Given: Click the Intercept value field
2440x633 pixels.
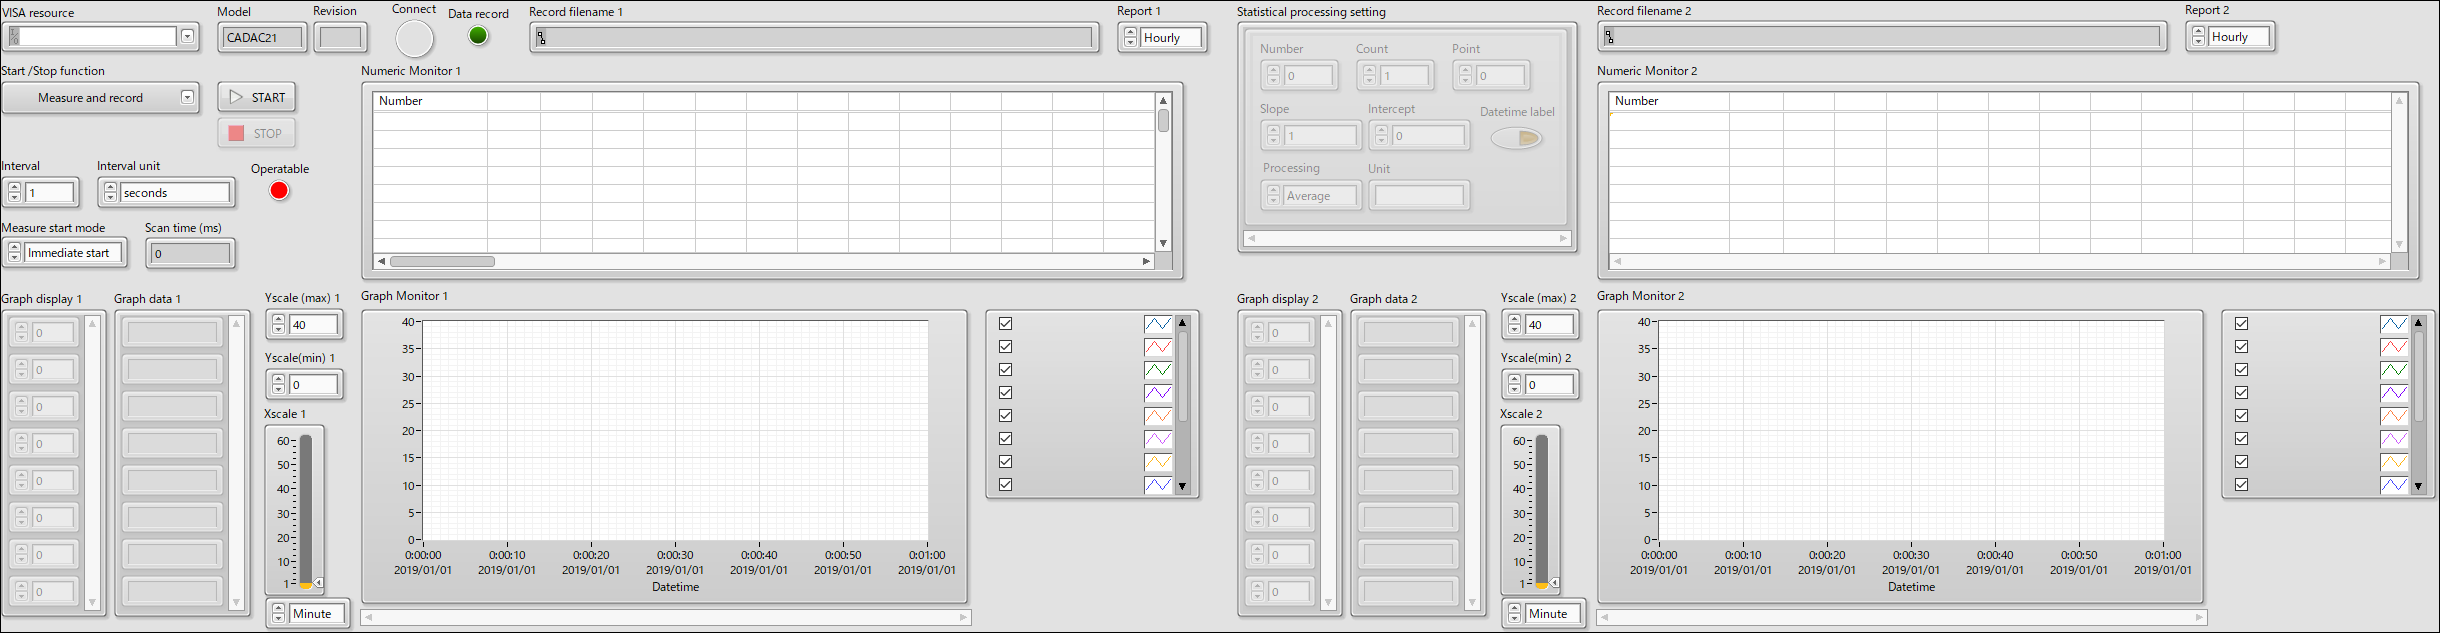Looking at the screenshot, I should (x=1429, y=136).
